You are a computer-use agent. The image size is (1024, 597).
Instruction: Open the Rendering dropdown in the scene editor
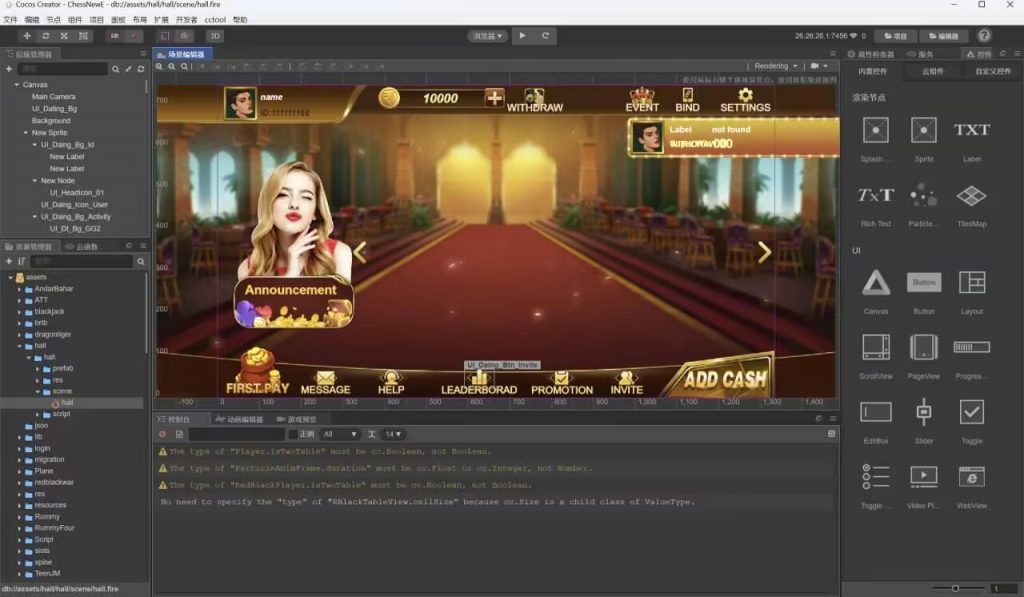point(775,66)
